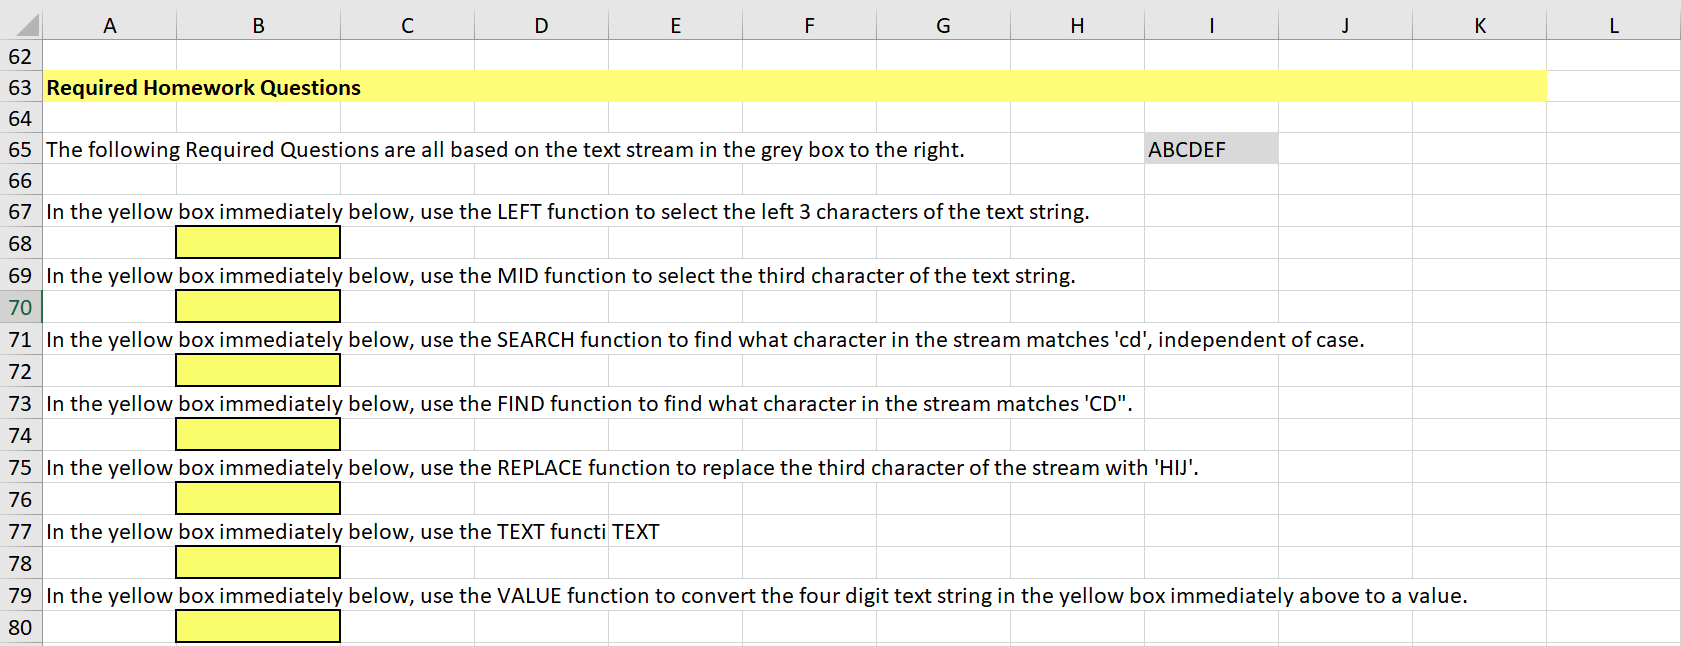Select column H header
The width and height of the screenshot is (1681, 646).
click(x=1077, y=25)
